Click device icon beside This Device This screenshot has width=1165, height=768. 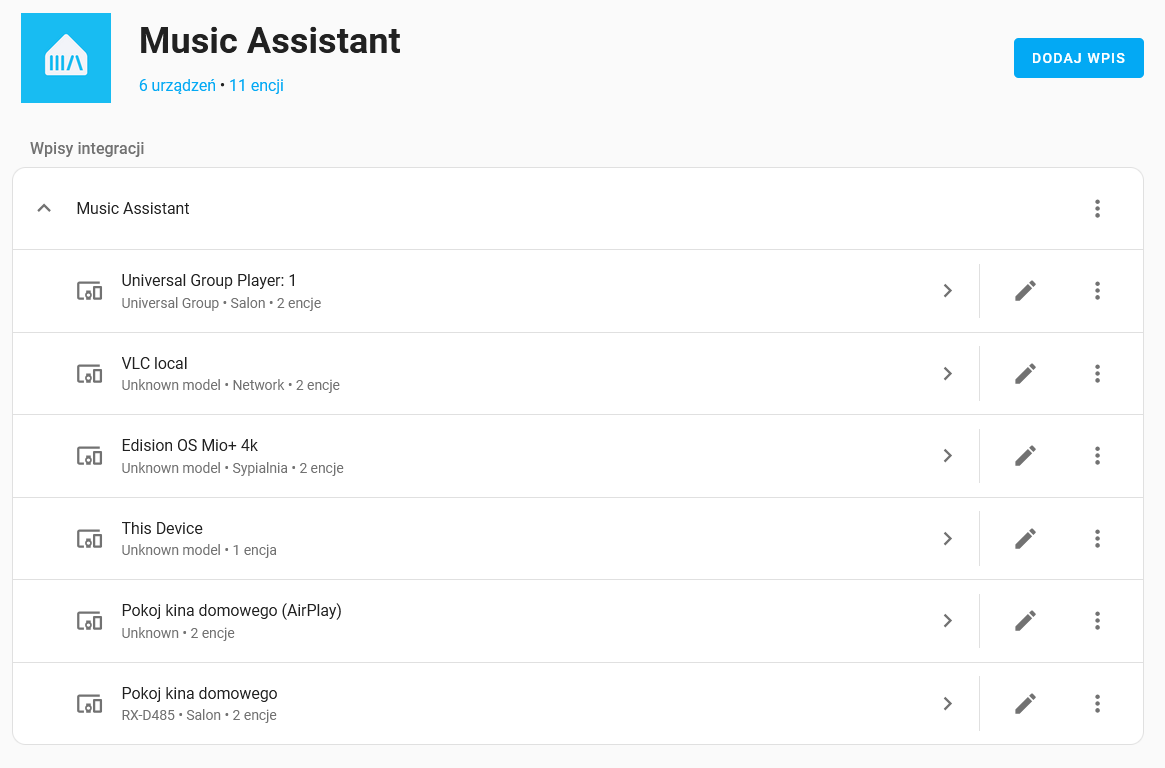click(x=90, y=539)
